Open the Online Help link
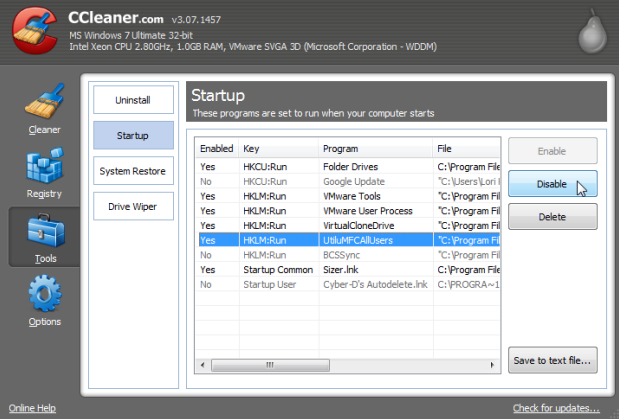This screenshot has height=419, width=619. (x=32, y=408)
